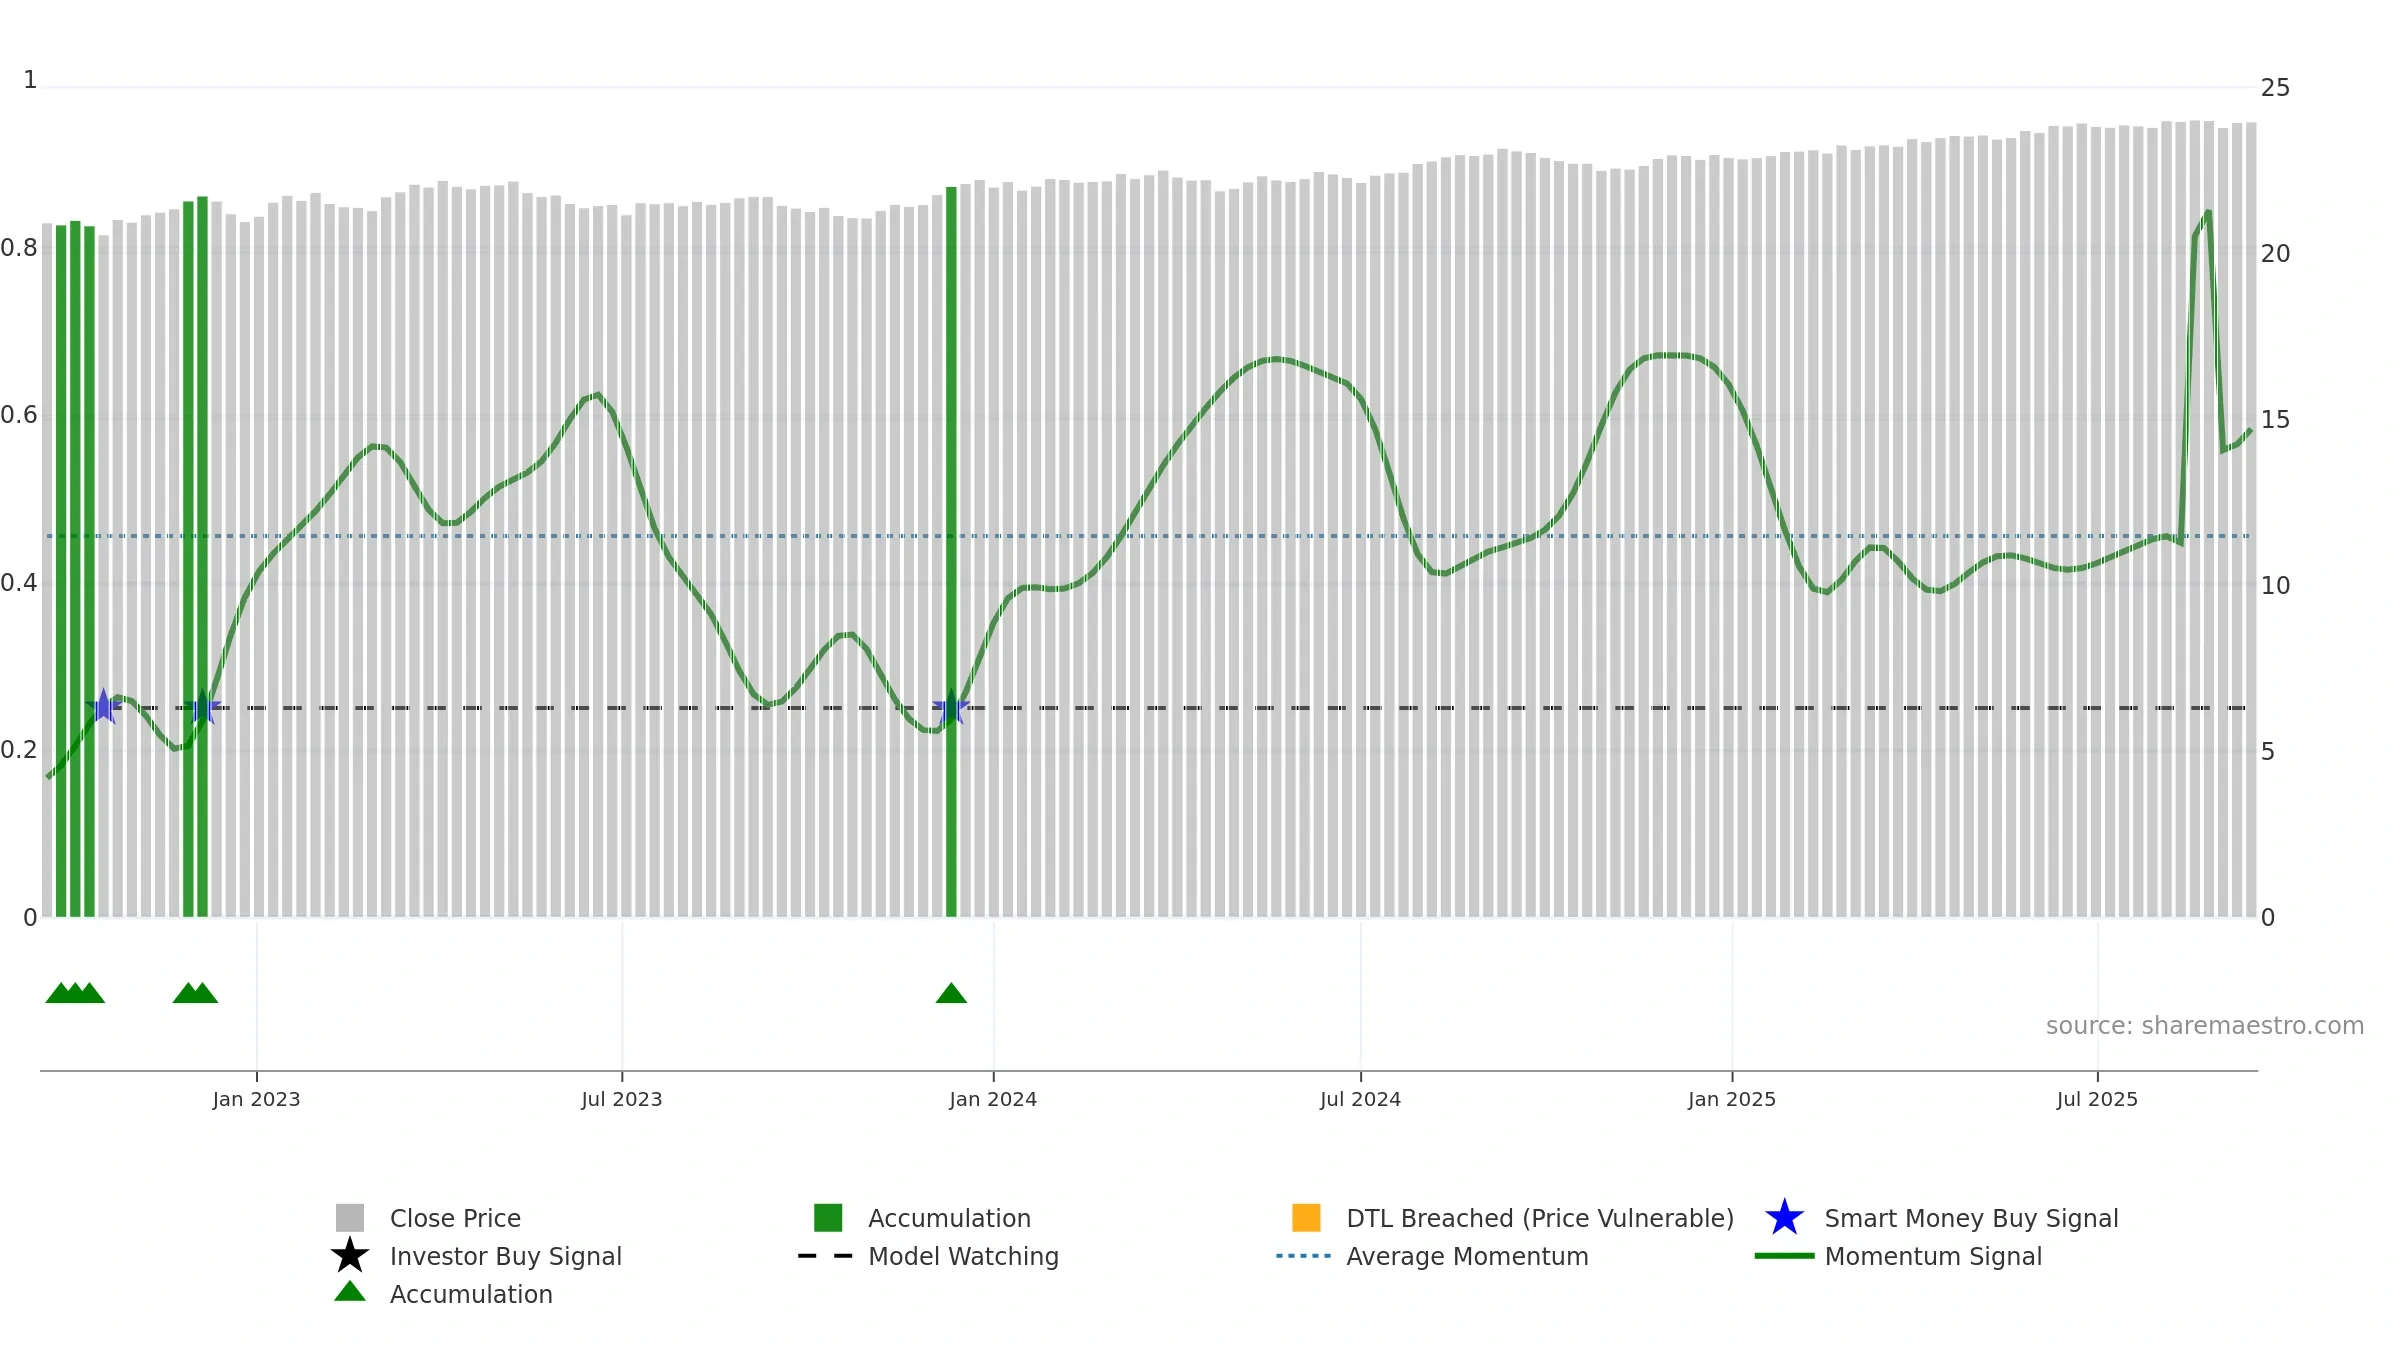Click the first accumulation triangle at chart start
This screenshot has width=2400, height=1350.
point(61,993)
